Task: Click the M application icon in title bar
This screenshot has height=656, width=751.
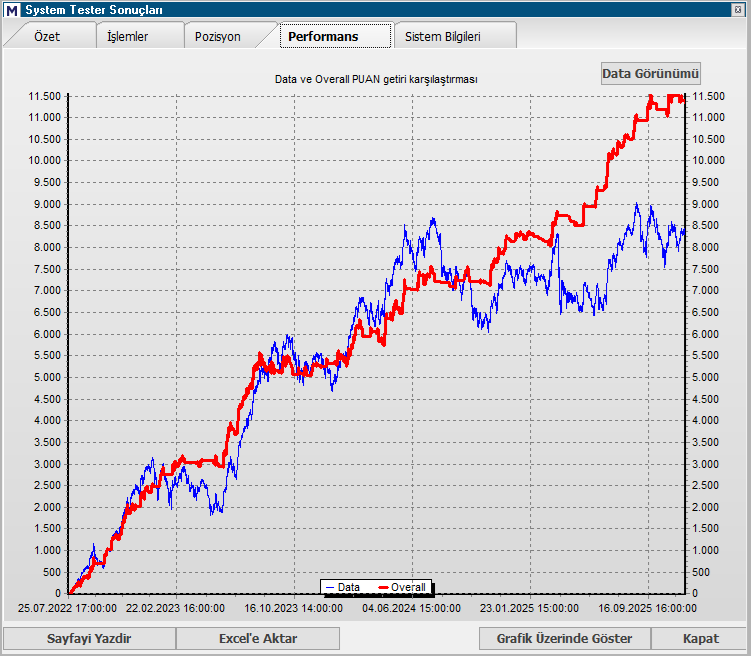Action: 11,10
